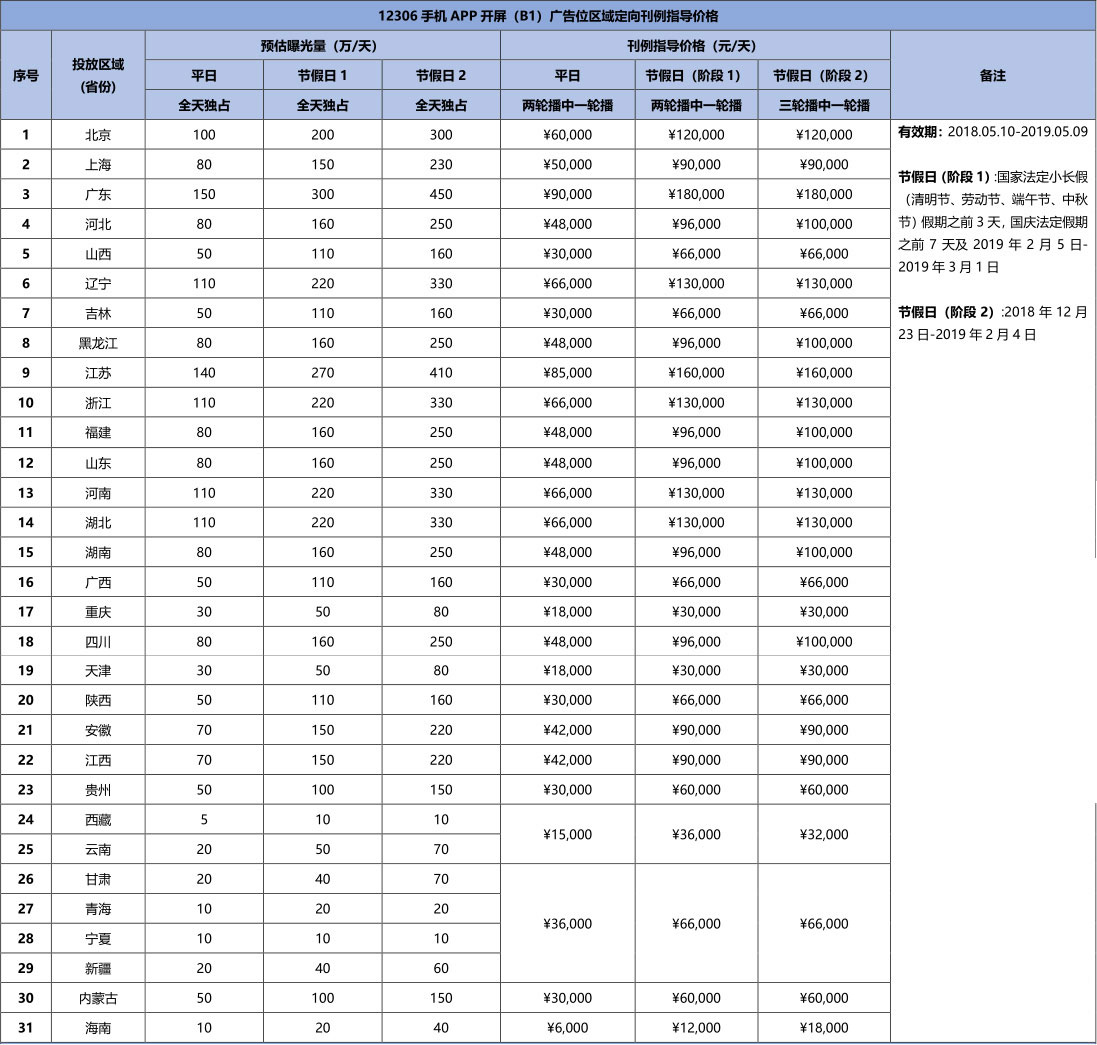Click the "¥85,000" weekday price for 江苏
Screen dimensions: 1097x1045
(x=567, y=373)
